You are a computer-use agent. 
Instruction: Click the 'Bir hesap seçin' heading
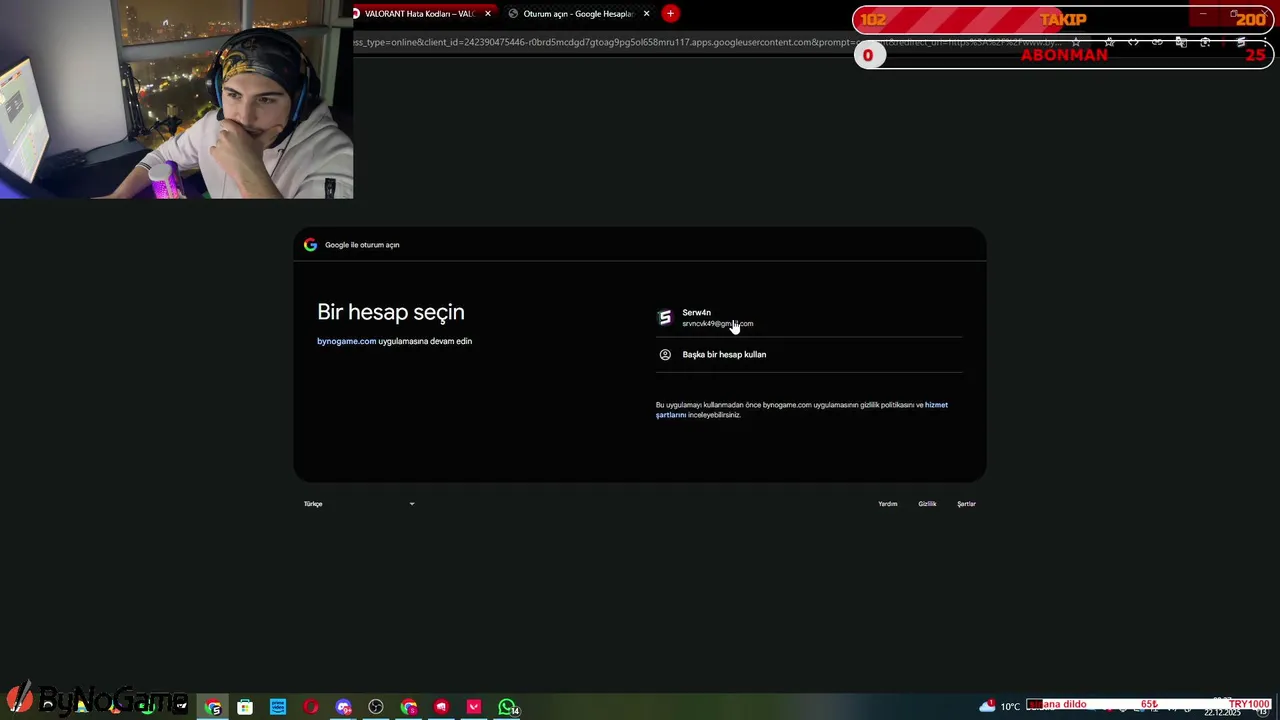point(391,312)
